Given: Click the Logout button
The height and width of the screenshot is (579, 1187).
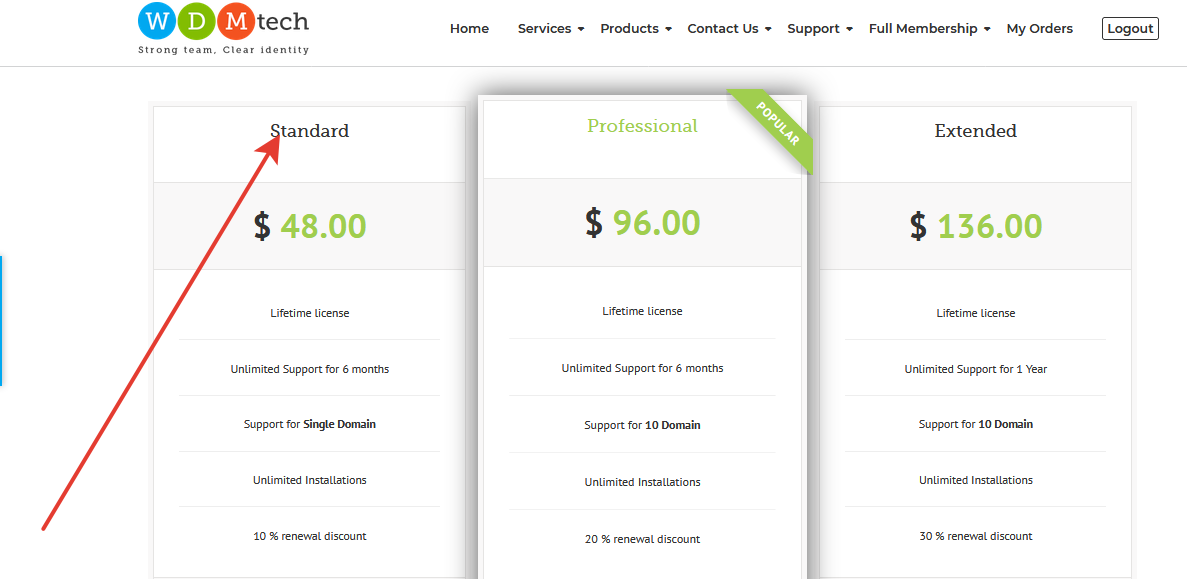Looking at the screenshot, I should click(x=1130, y=29).
